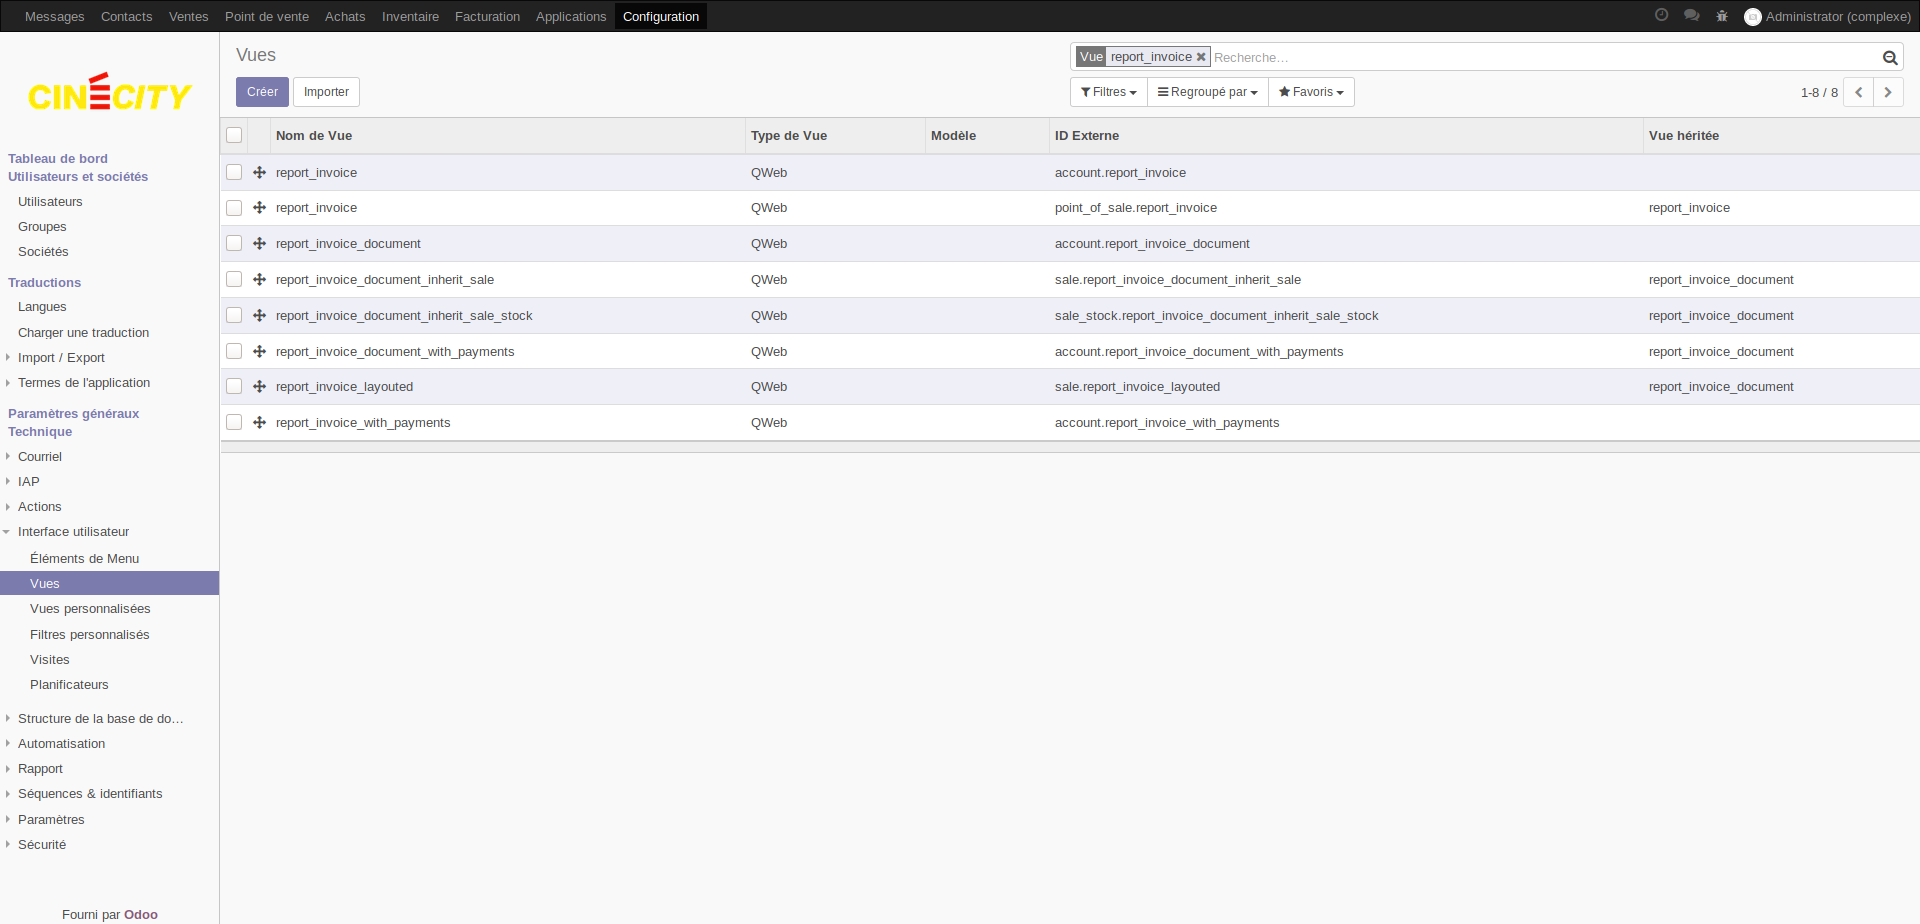Viewport: 1920px width, 924px height.
Task: Go to previous page using left chevron
Action: click(1858, 92)
